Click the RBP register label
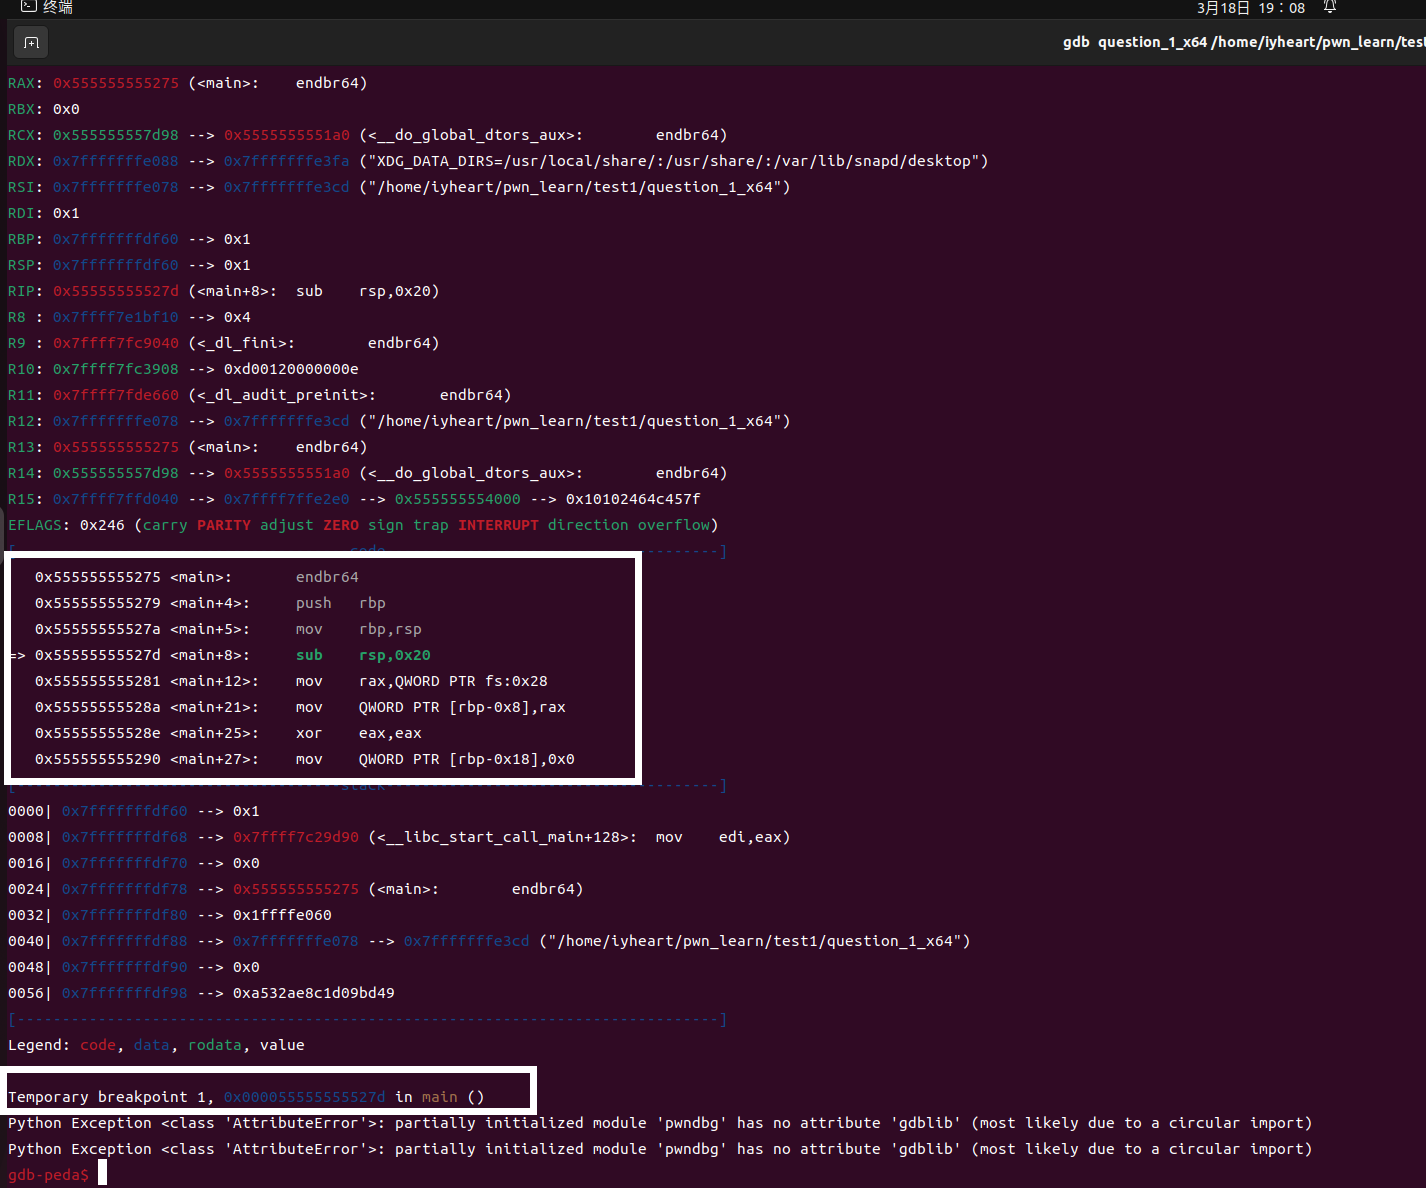Image resolution: width=1426 pixels, height=1188 pixels. click(21, 239)
